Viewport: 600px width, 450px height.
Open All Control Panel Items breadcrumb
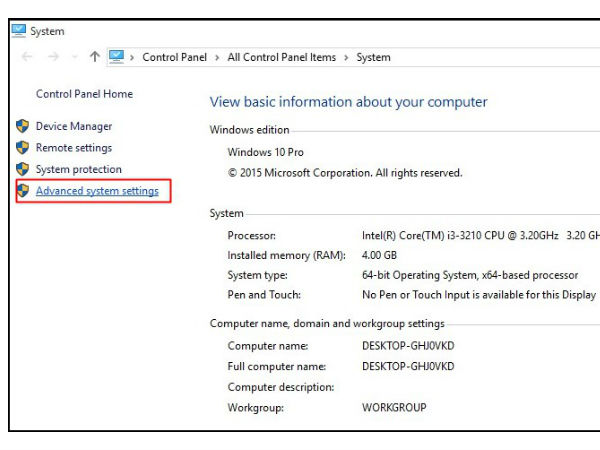pos(282,57)
